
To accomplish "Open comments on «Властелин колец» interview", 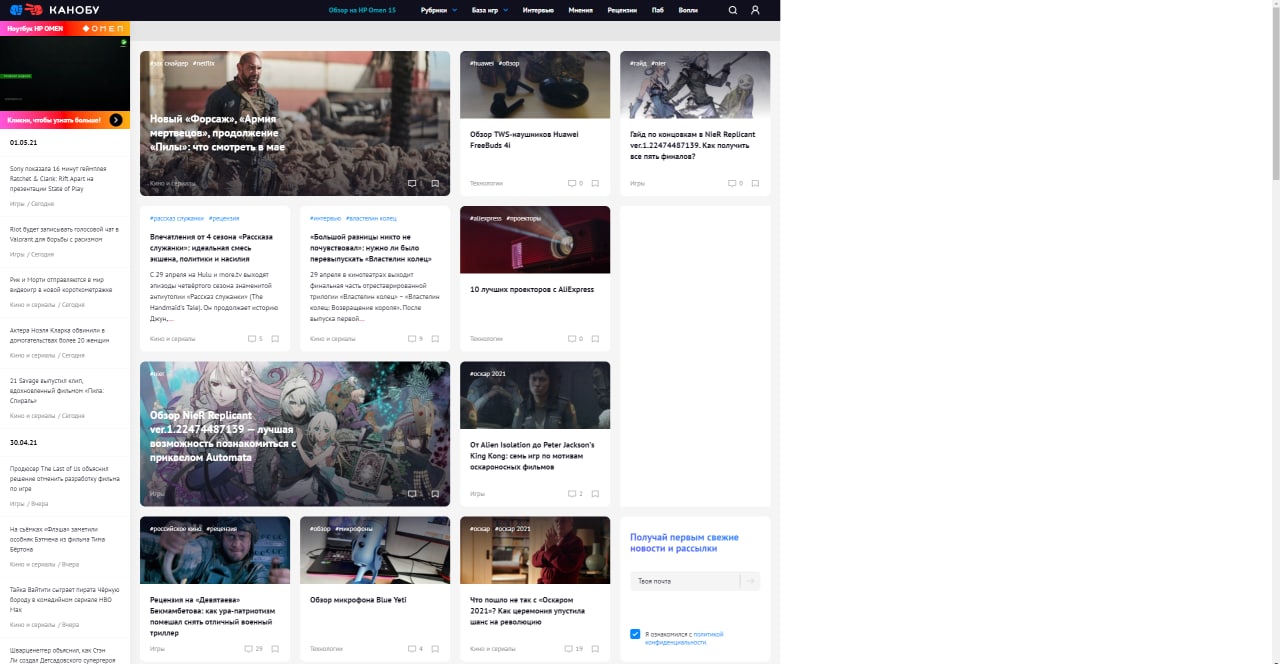I will point(415,338).
